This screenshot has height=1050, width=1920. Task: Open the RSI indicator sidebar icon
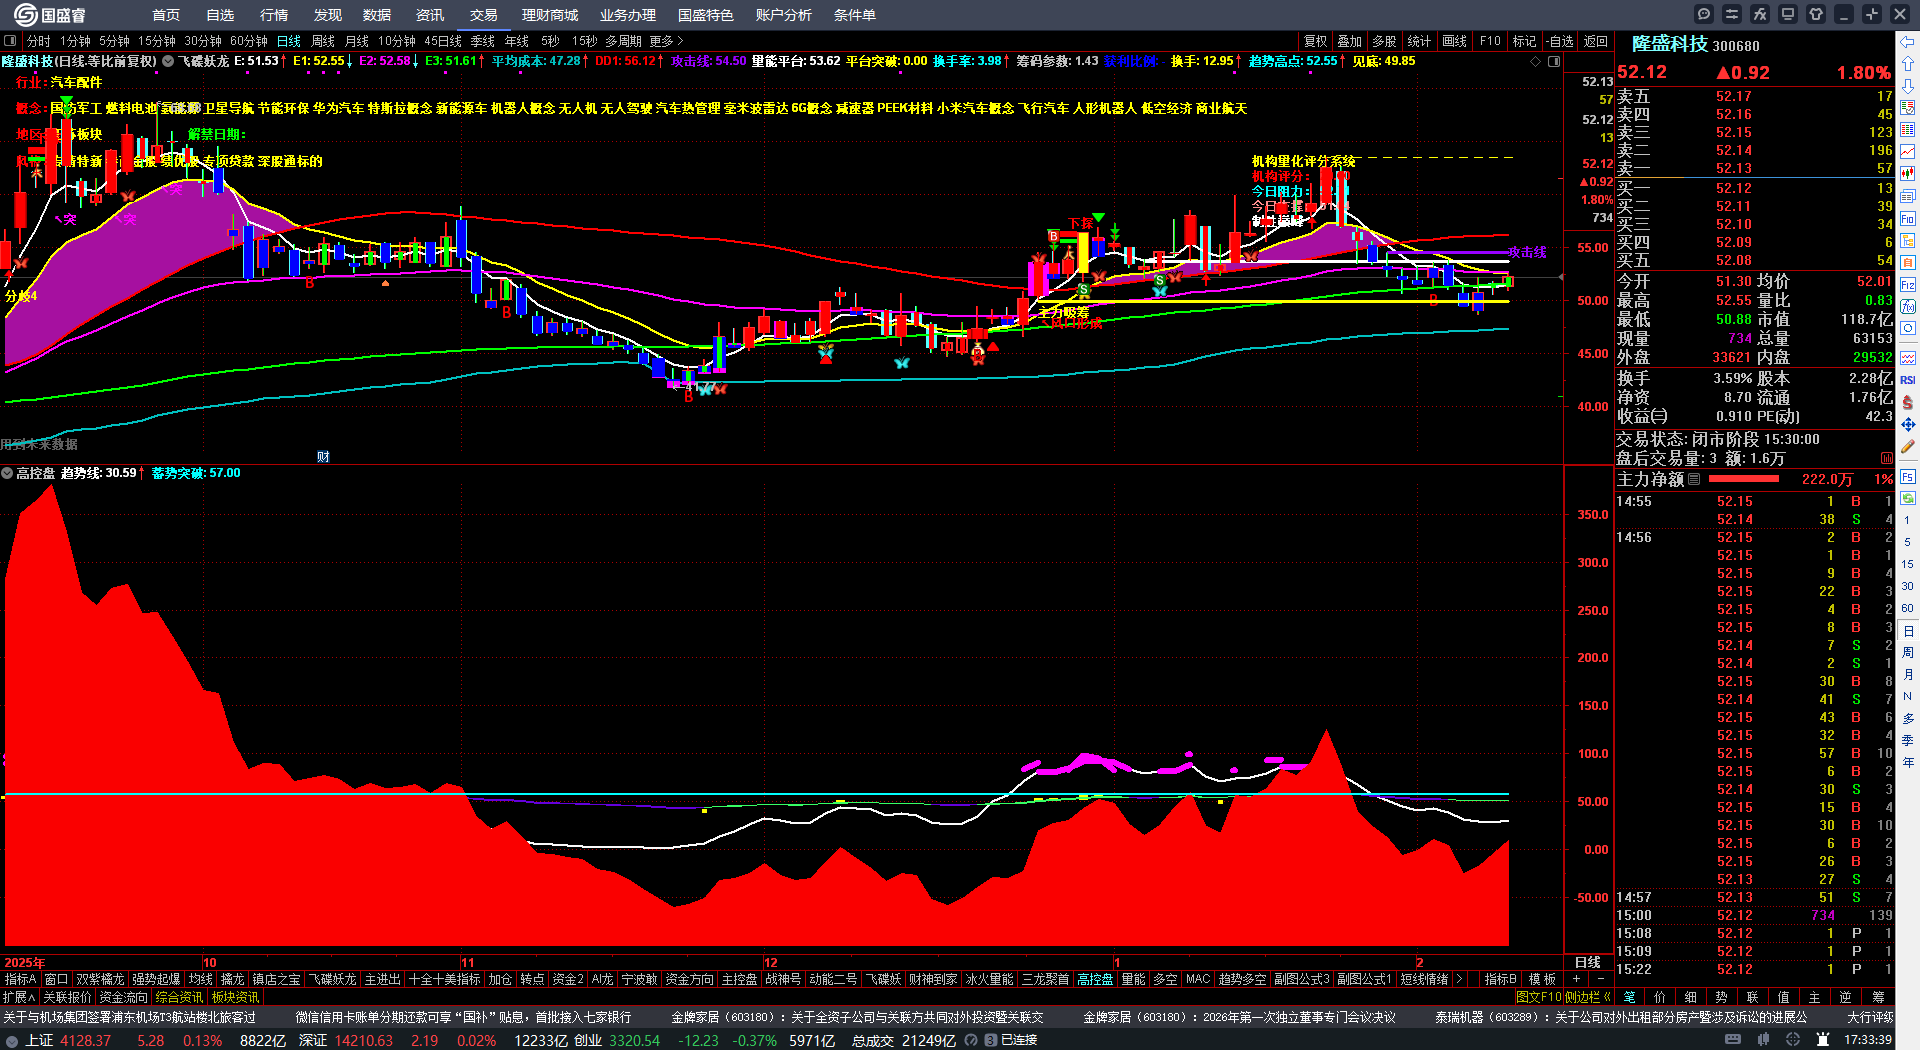(1908, 380)
